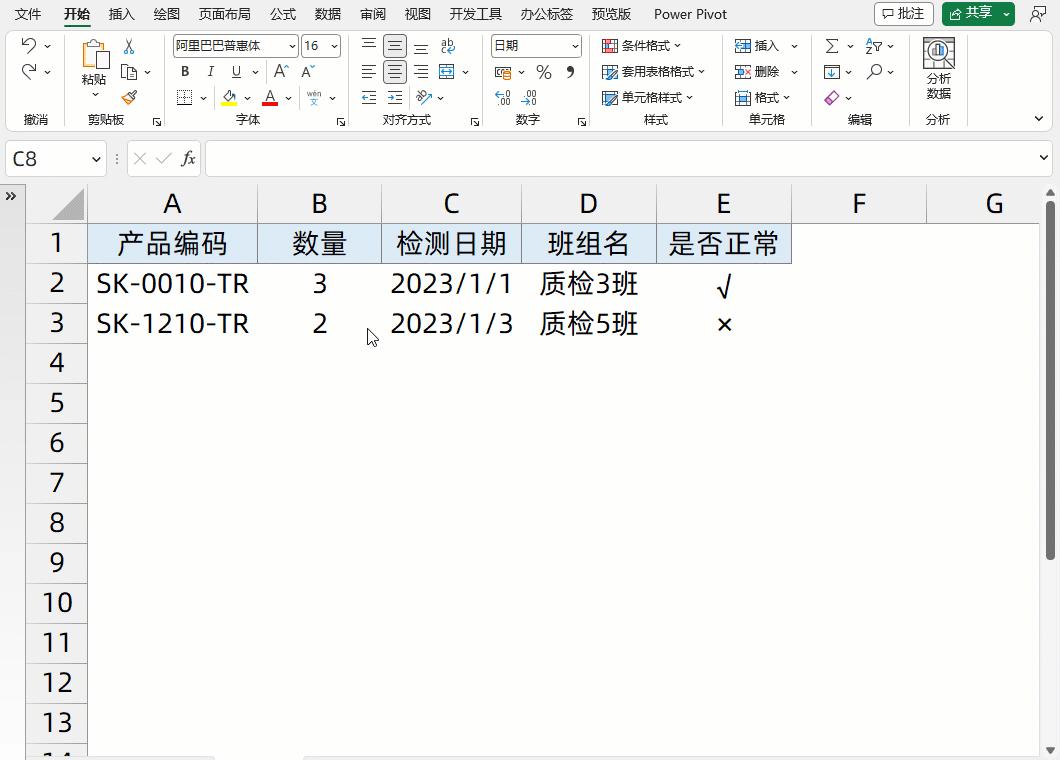Image resolution: width=1060 pixels, height=760 pixels.
Task: Open the font color picker
Action: (x=272, y=97)
